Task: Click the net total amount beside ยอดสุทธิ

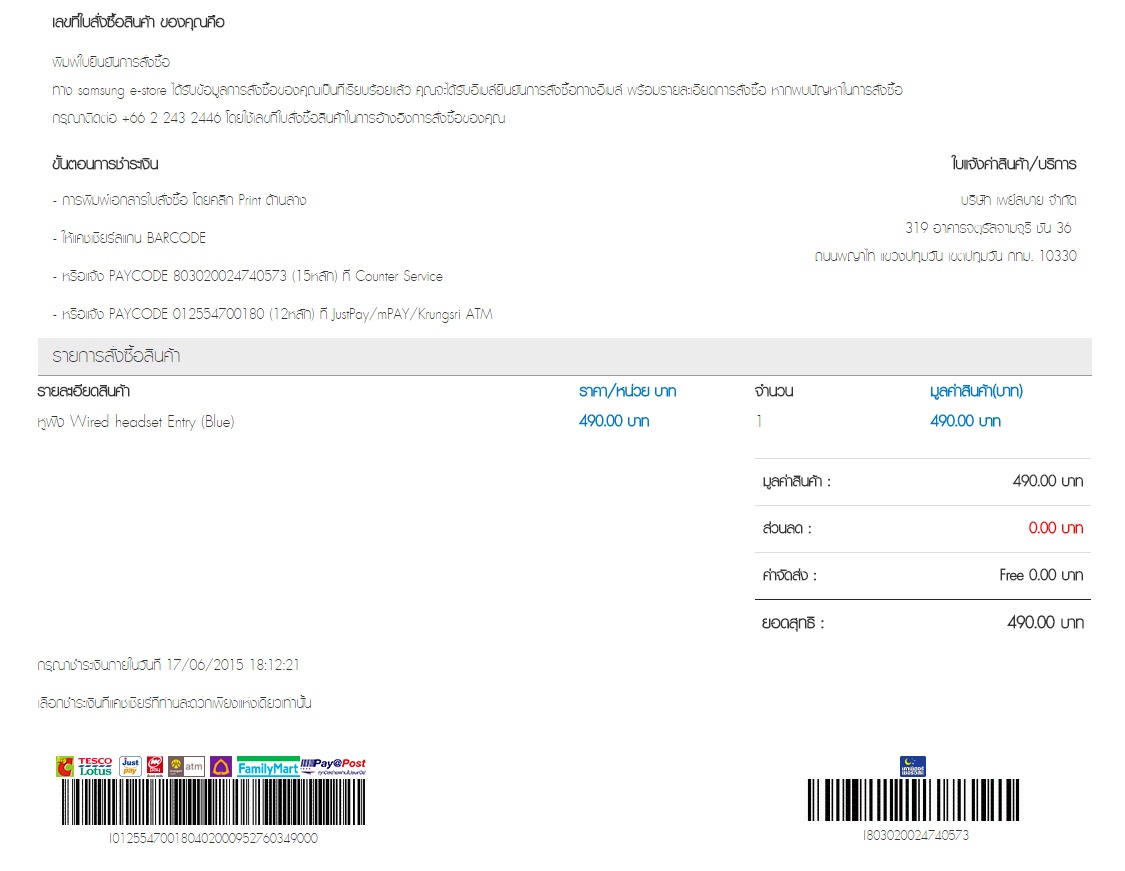Action: coord(1045,622)
